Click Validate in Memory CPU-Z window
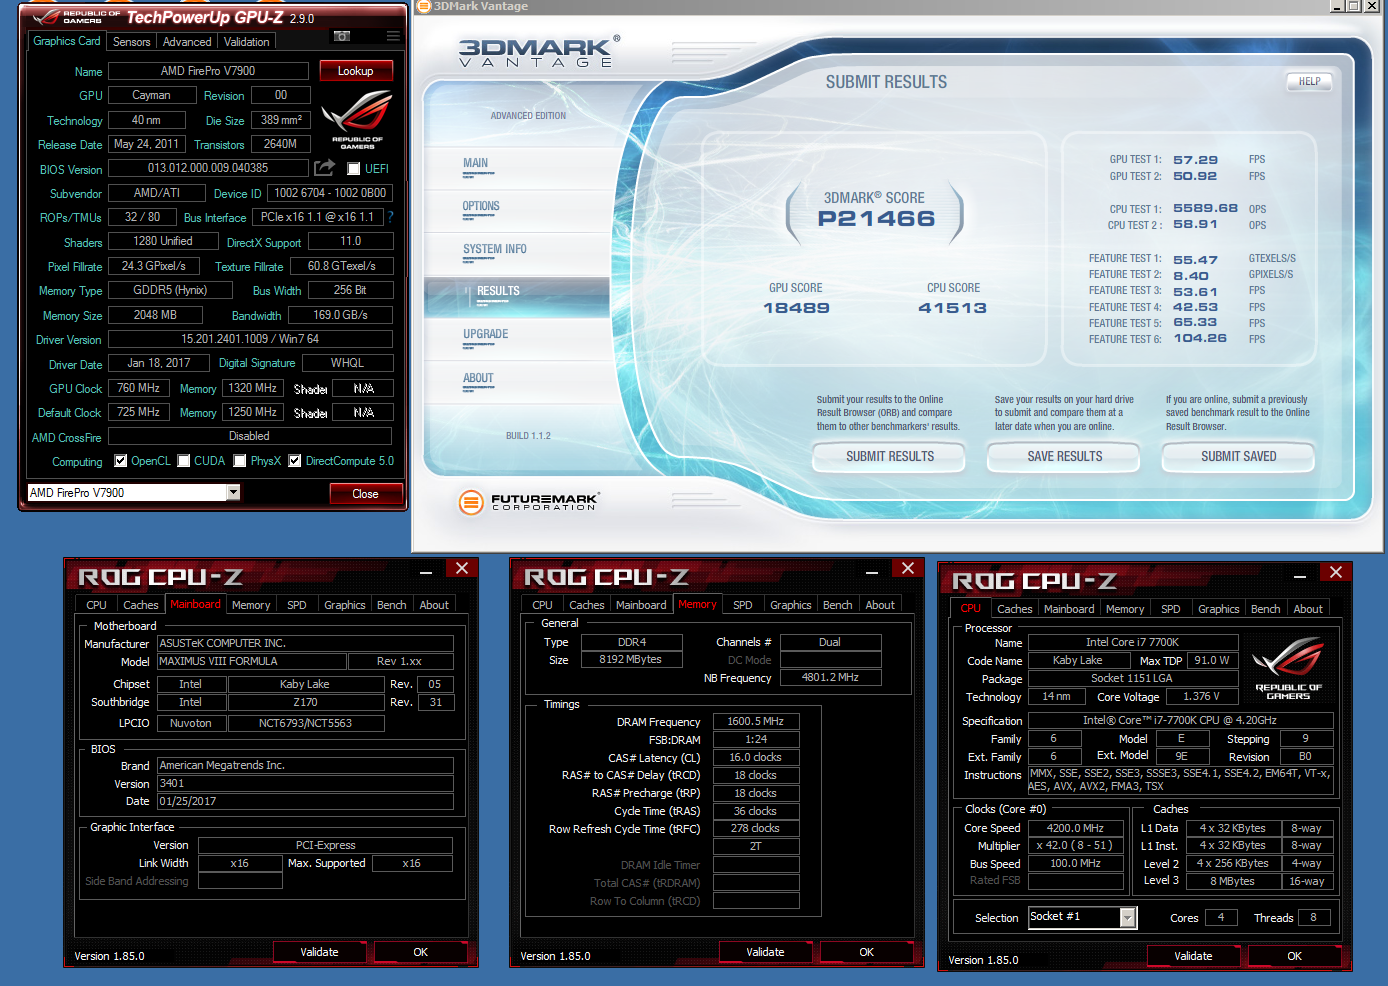1388x986 pixels. coord(765,952)
